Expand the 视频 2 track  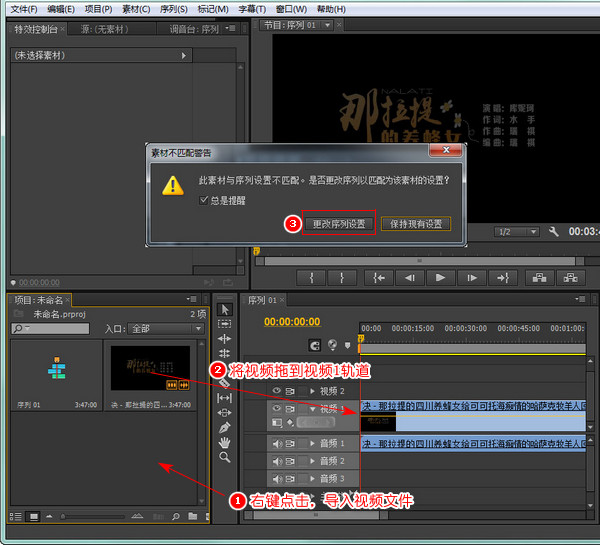(312, 391)
